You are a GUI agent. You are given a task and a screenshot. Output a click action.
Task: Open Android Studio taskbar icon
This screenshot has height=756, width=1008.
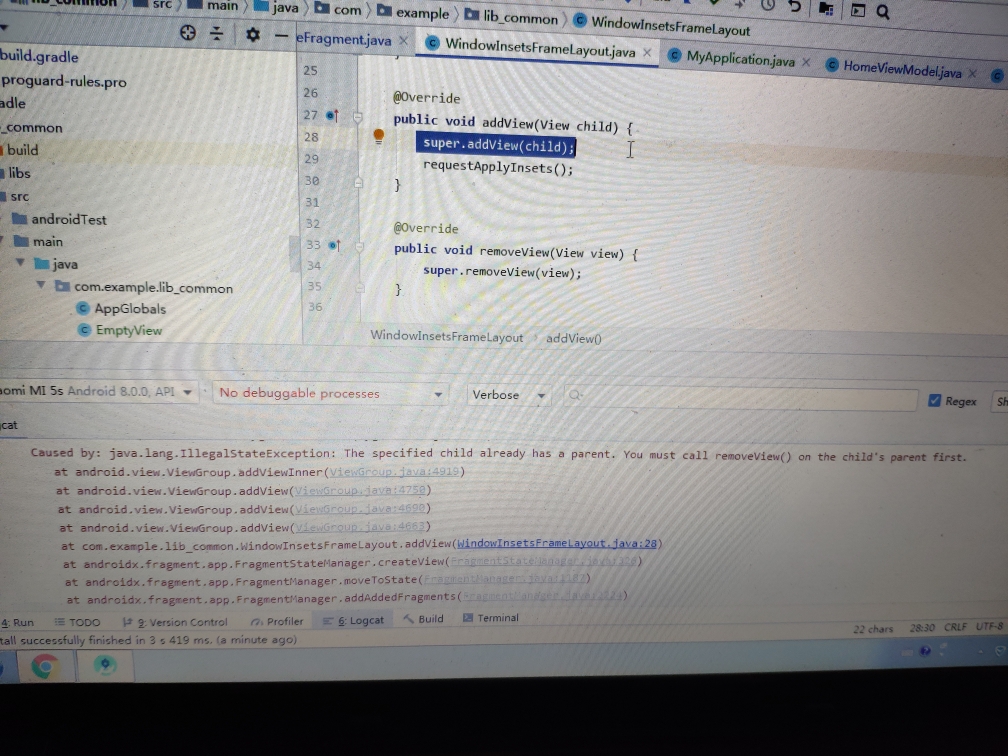[105, 665]
